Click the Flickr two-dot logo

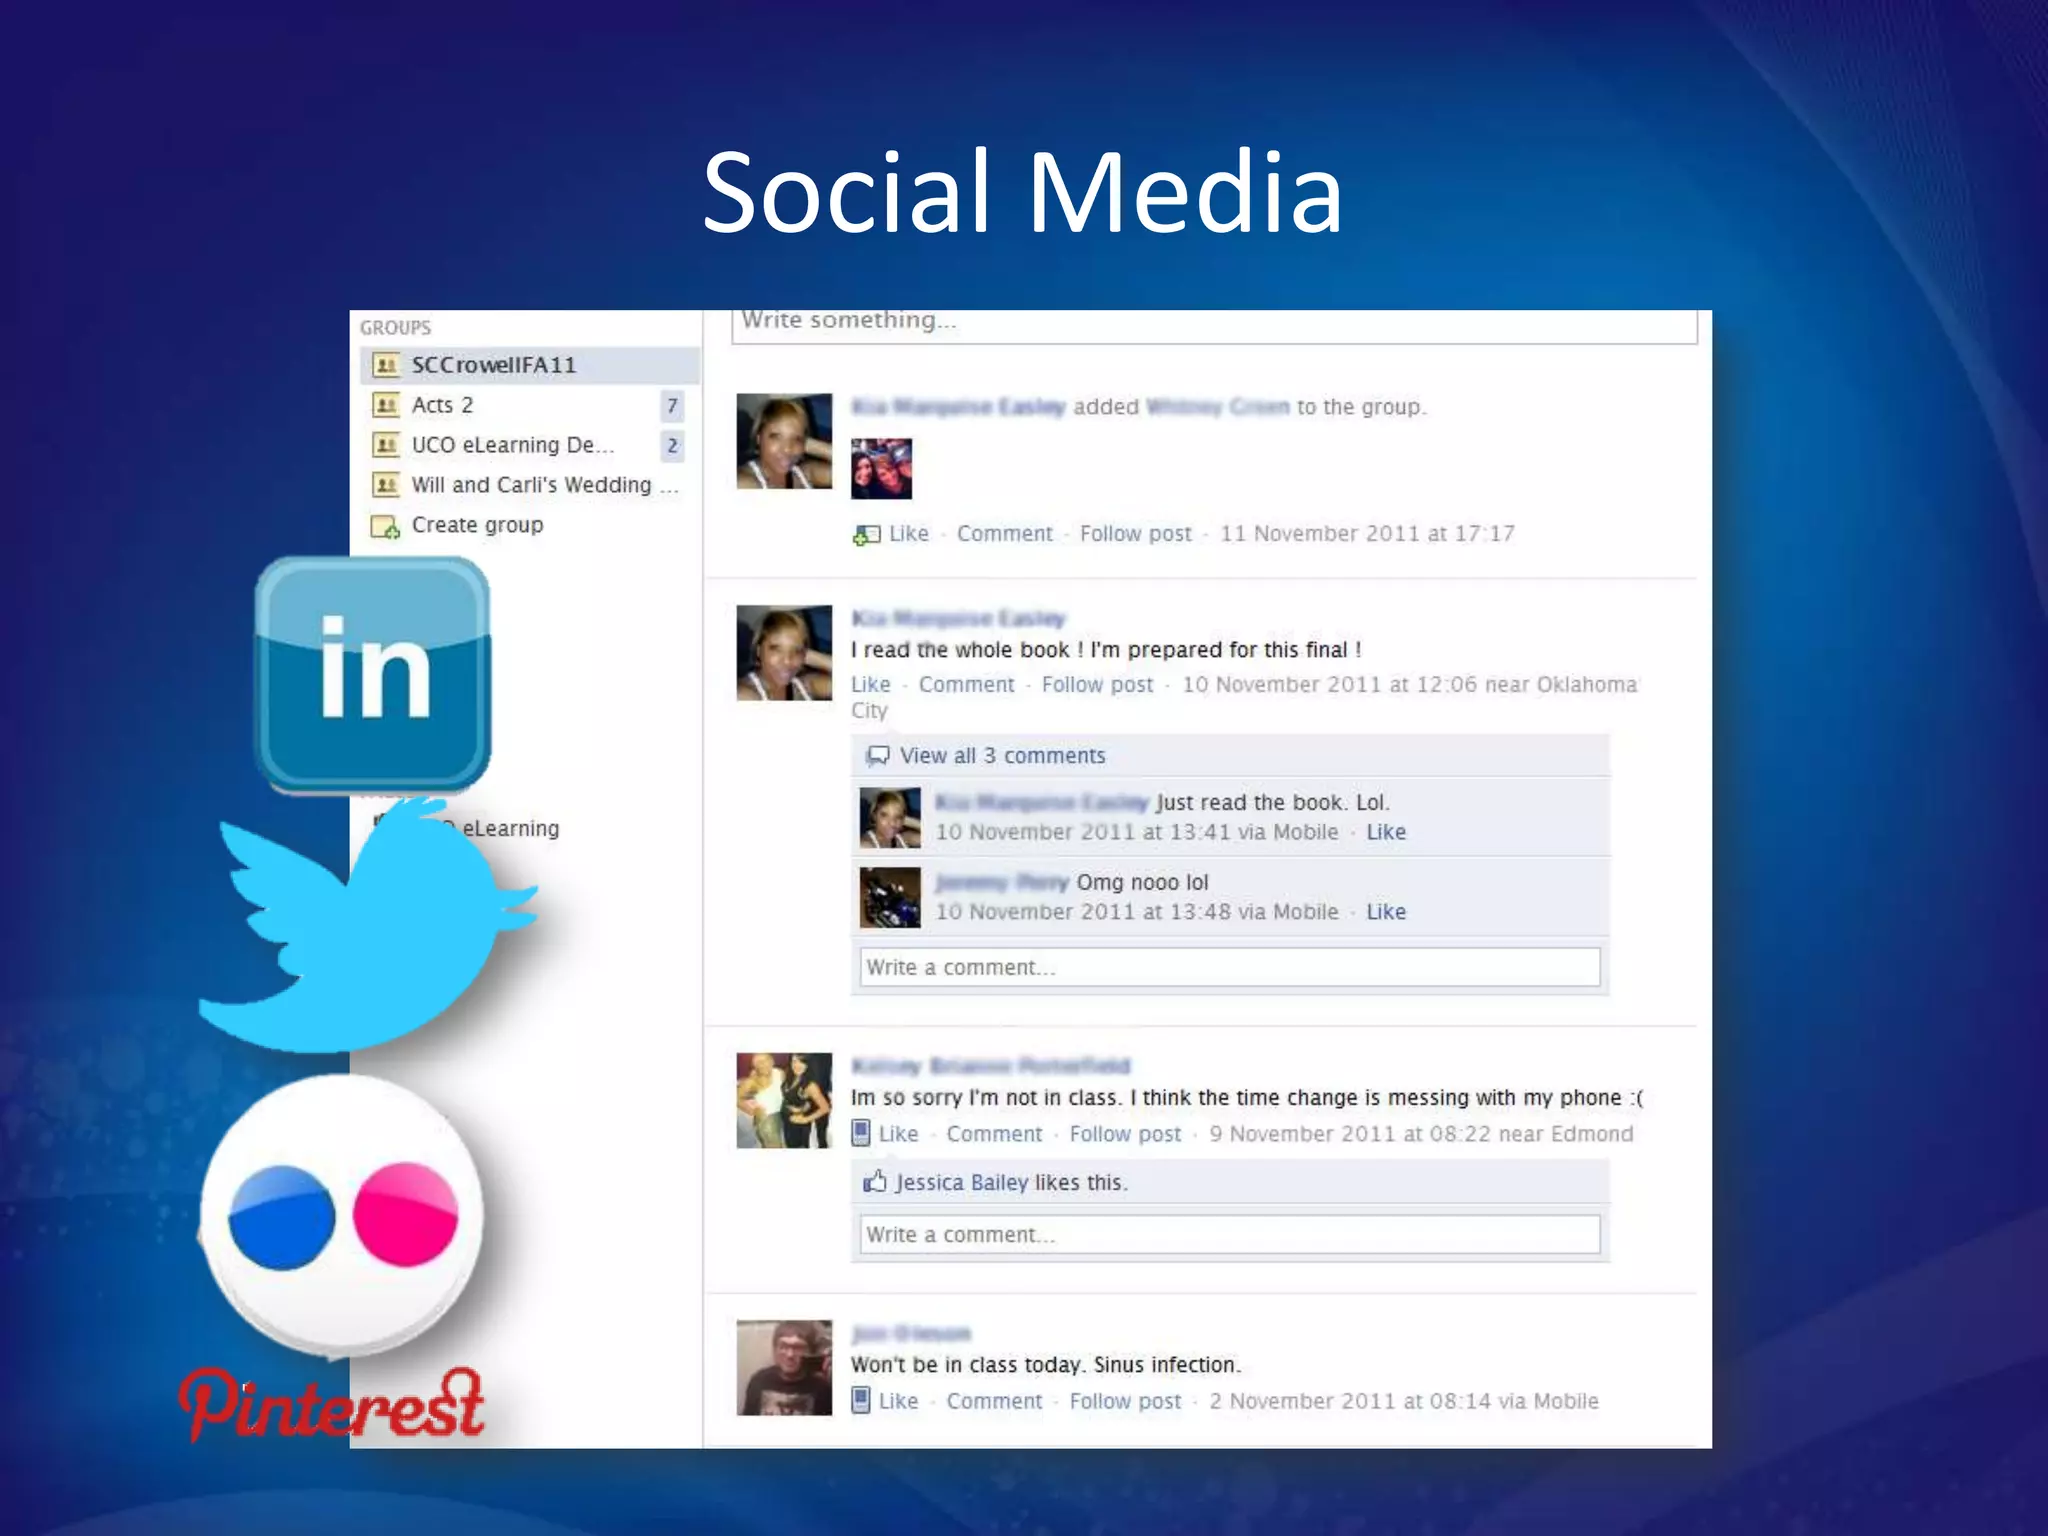coord(343,1216)
